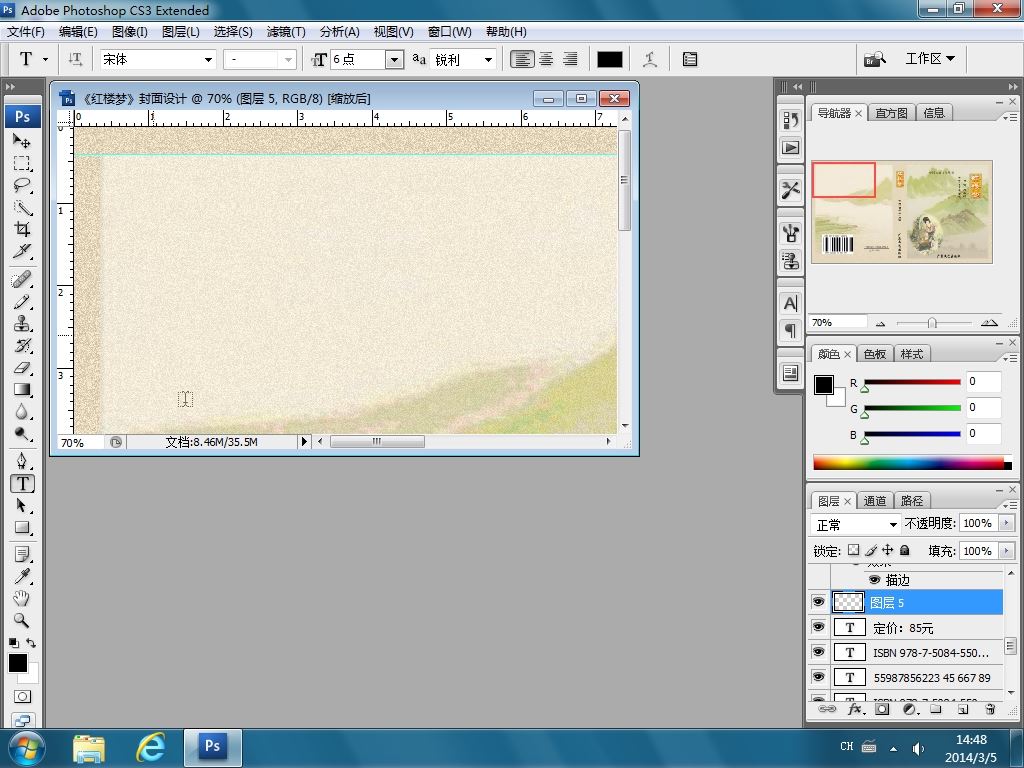Select the Pen tool
The height and width of the screenshot is (768, 1024).
22,462
